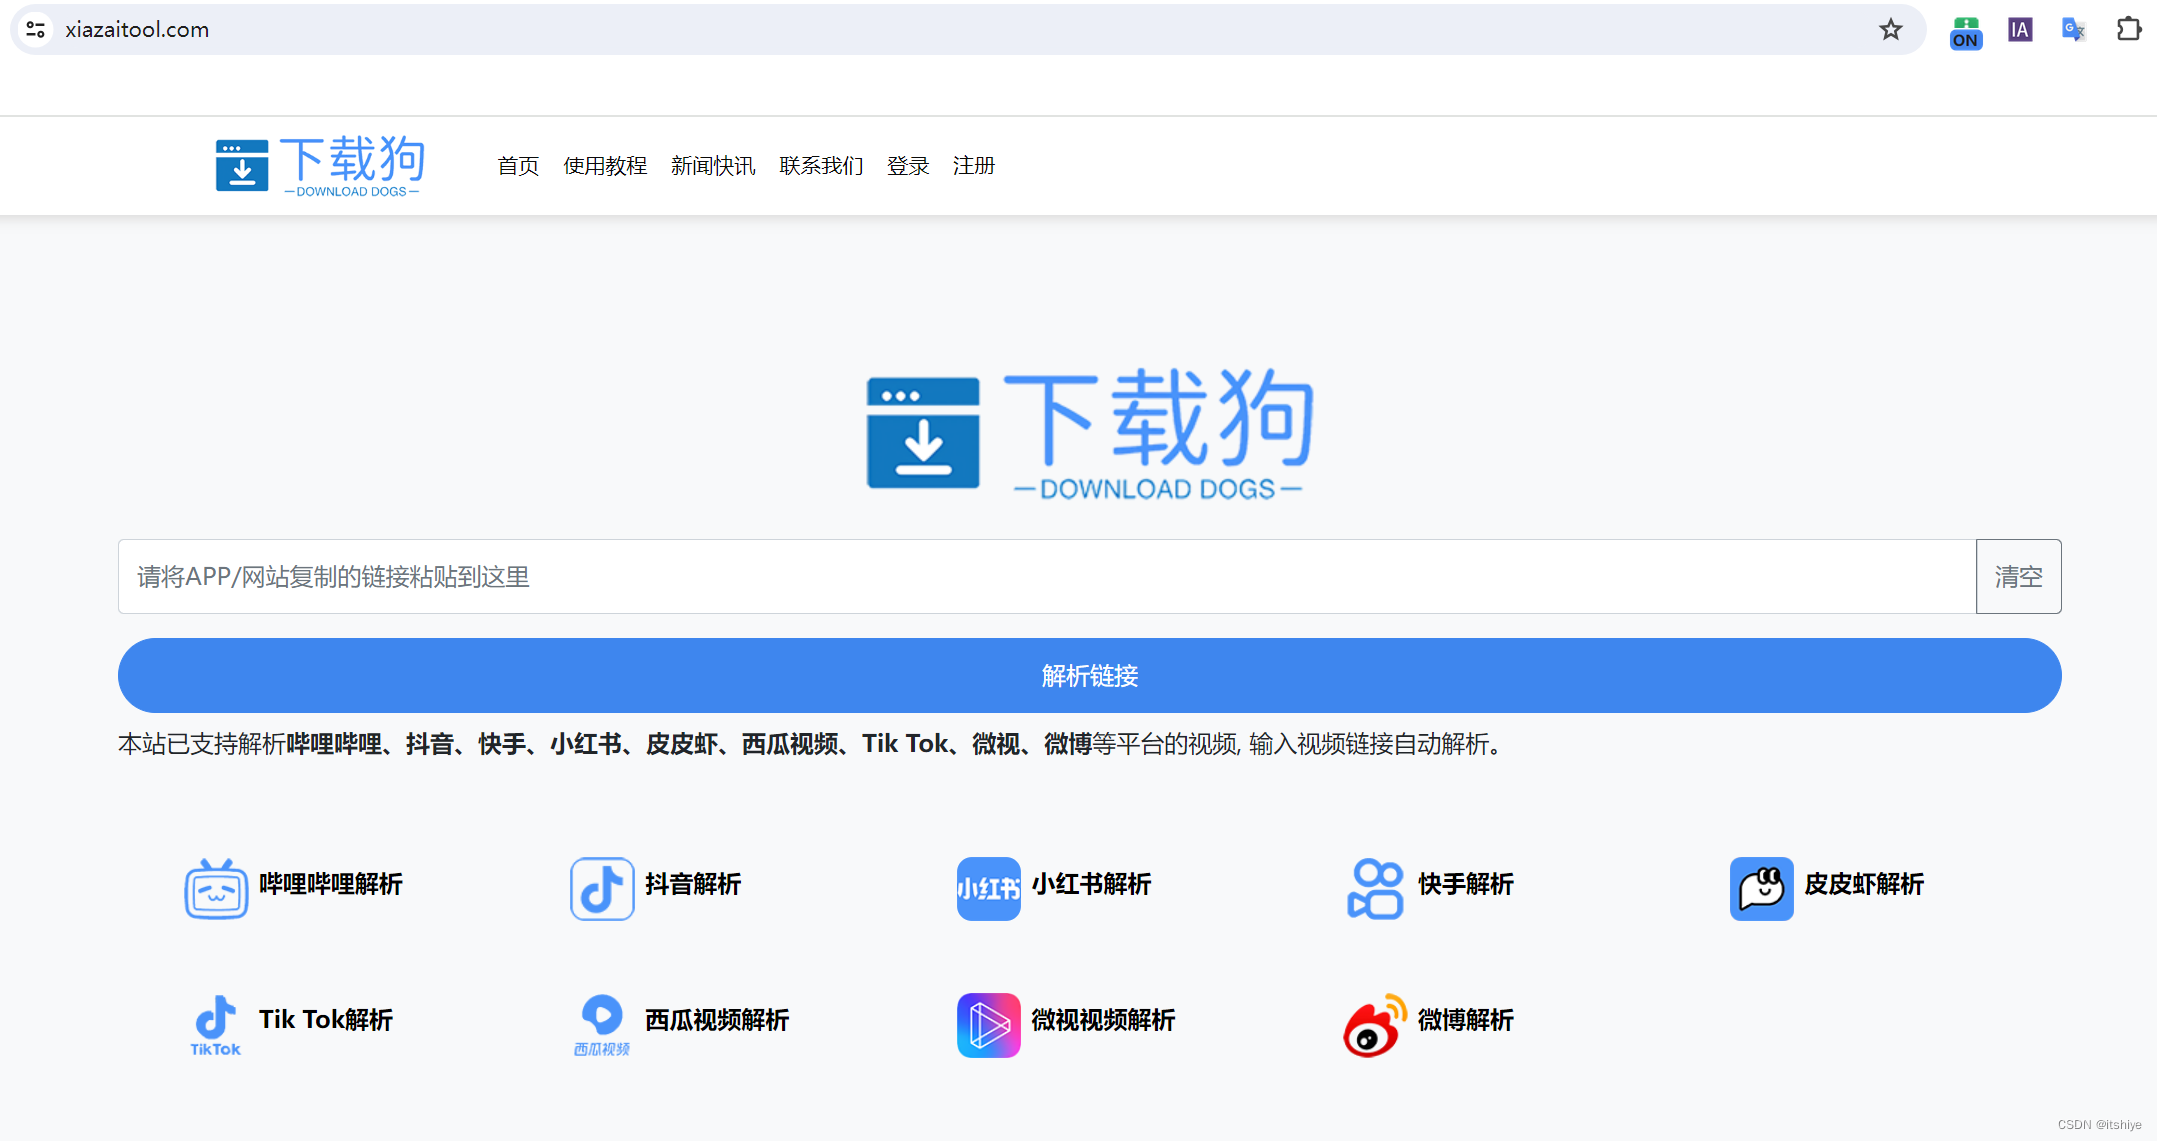Click the 清空 clear button
This screenshot has height=1141, width=2157.
[x=2018, y=577]
